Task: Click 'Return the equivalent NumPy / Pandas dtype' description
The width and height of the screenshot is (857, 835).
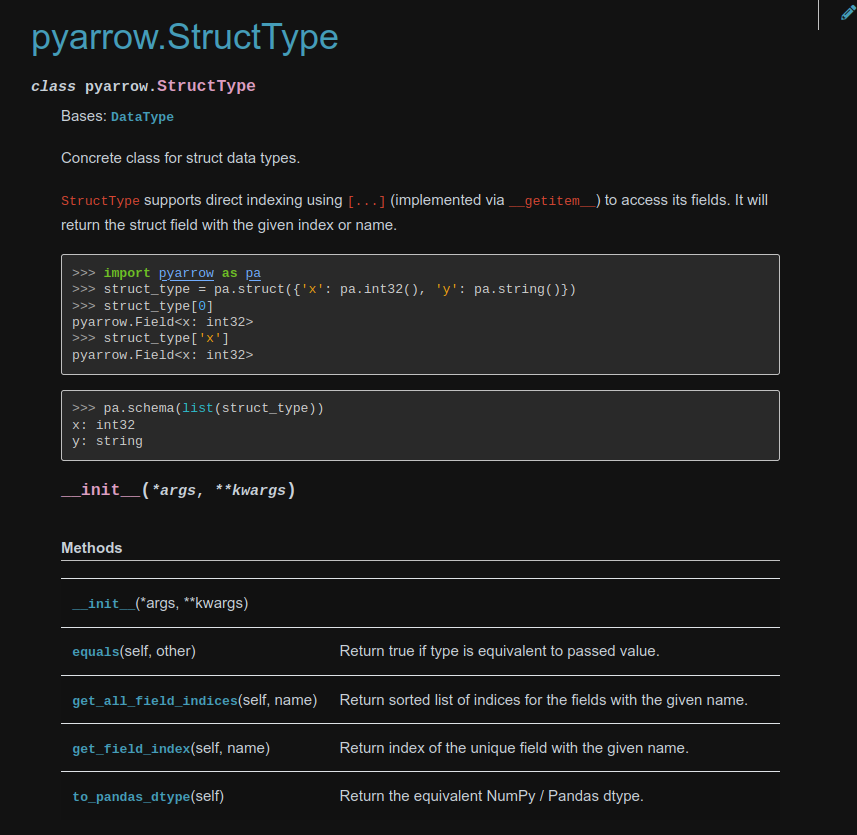Action: 492,796
